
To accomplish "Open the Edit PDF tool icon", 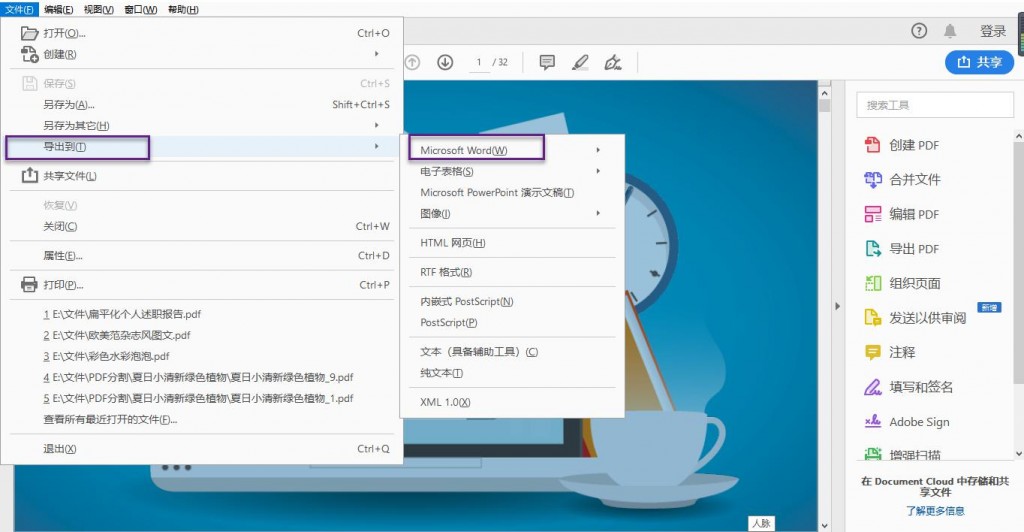I will (872, 214).
